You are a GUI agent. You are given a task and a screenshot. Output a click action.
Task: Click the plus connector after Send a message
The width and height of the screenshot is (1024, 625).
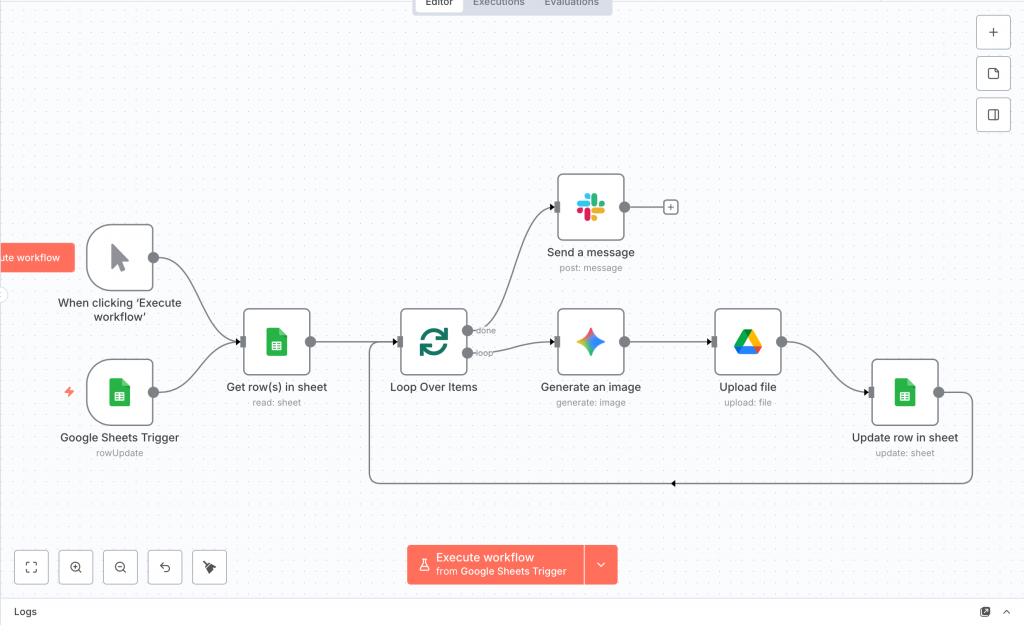(x=671, y=207)
